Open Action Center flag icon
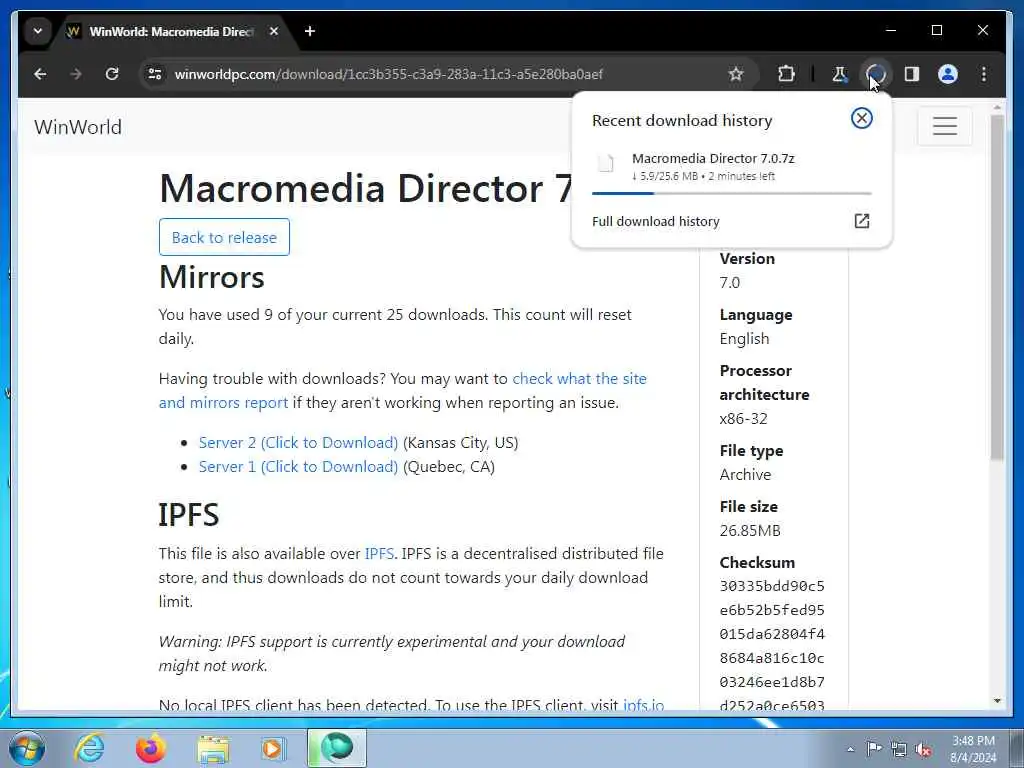1024x768 pixels. [x=874, y=749]
